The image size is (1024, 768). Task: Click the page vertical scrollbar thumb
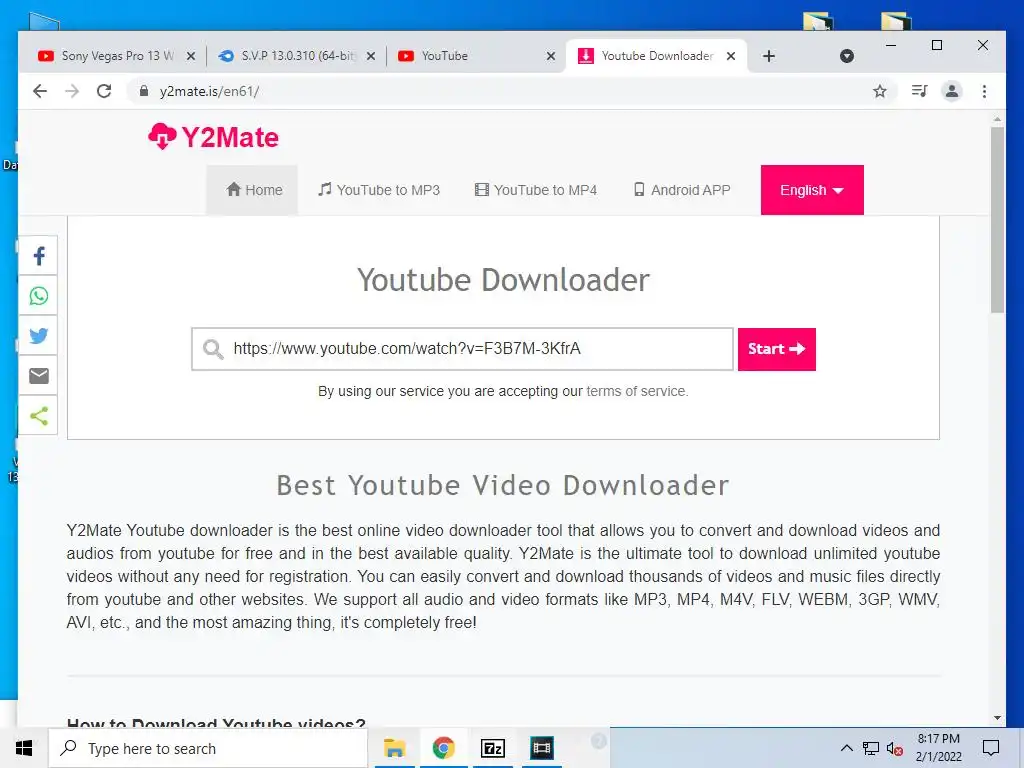point(997,220)
